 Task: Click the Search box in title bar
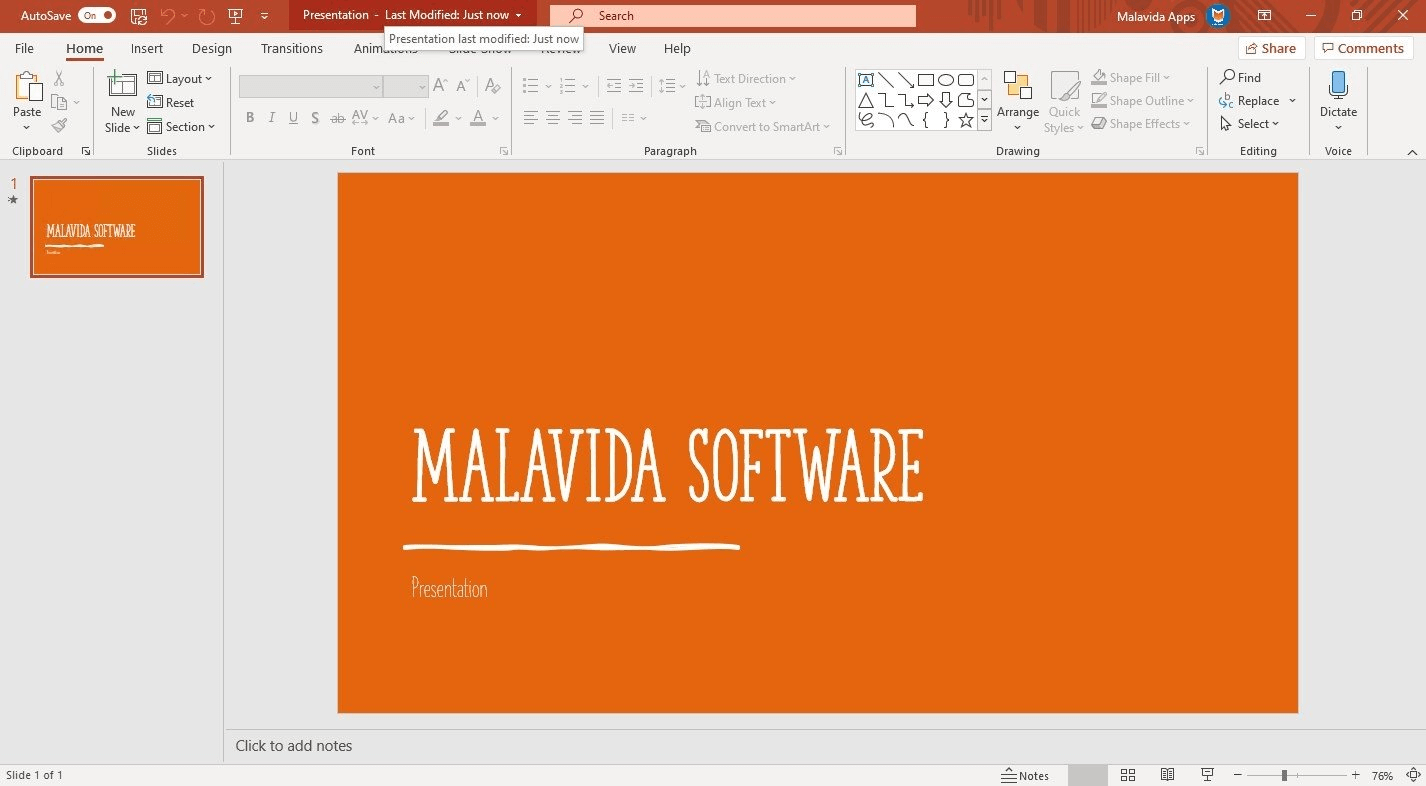click(x=732, y=15)
